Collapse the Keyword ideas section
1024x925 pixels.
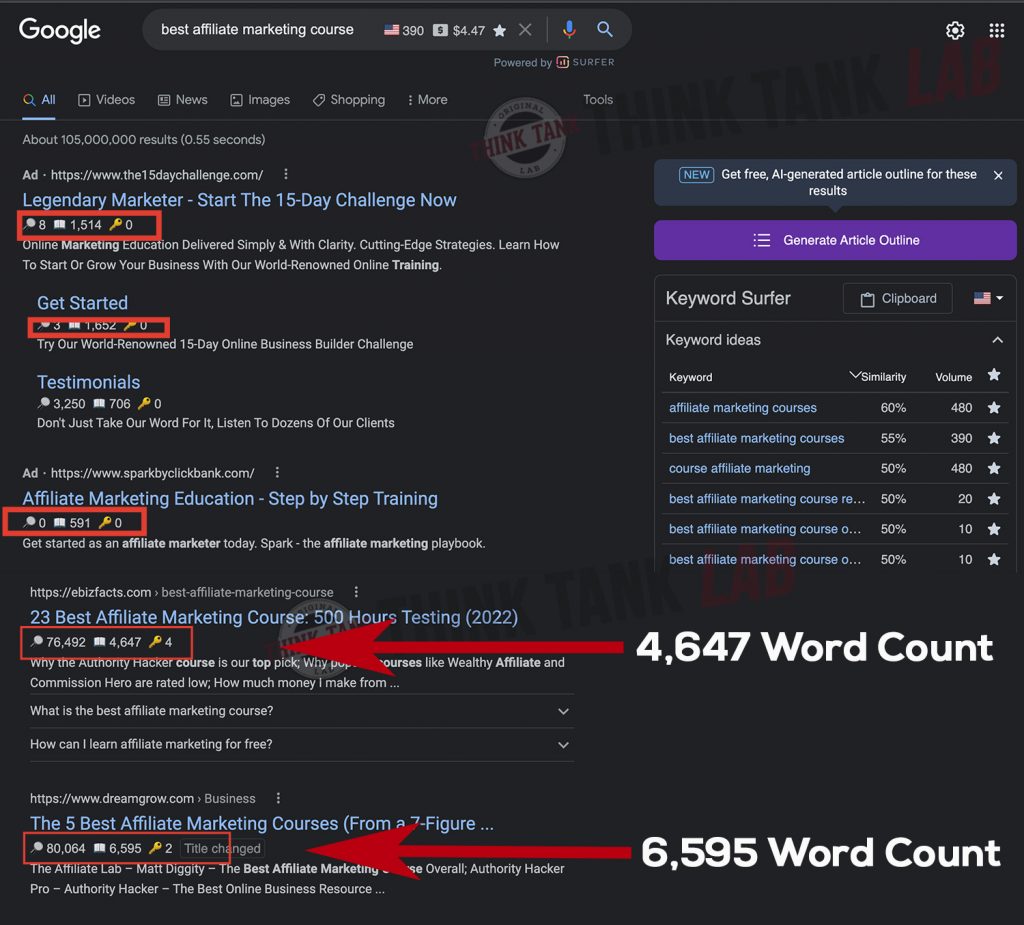[997, 340]
